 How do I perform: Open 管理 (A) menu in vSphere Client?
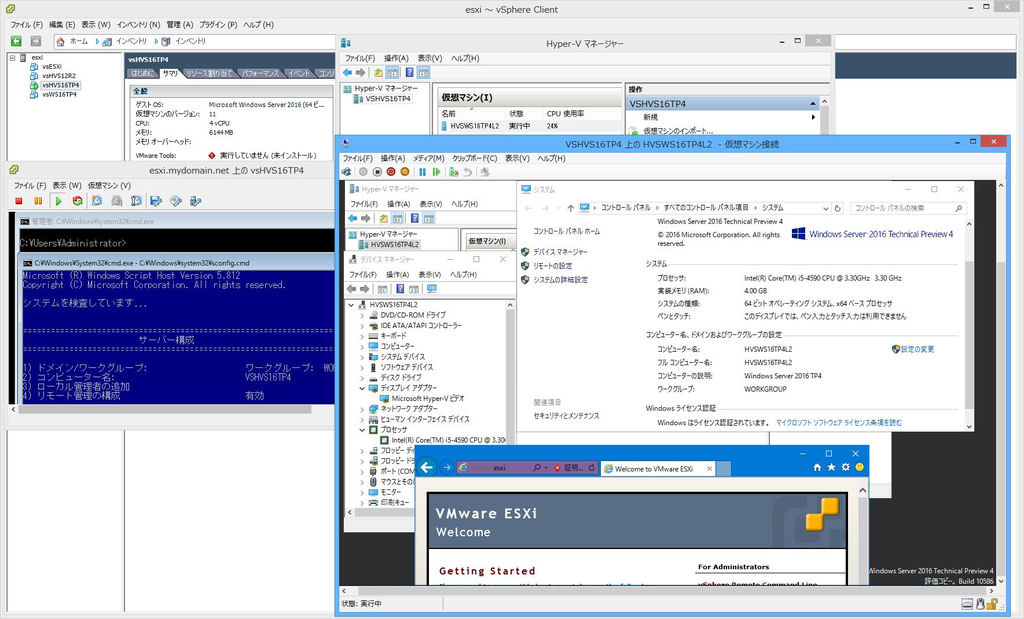point(180,25)
